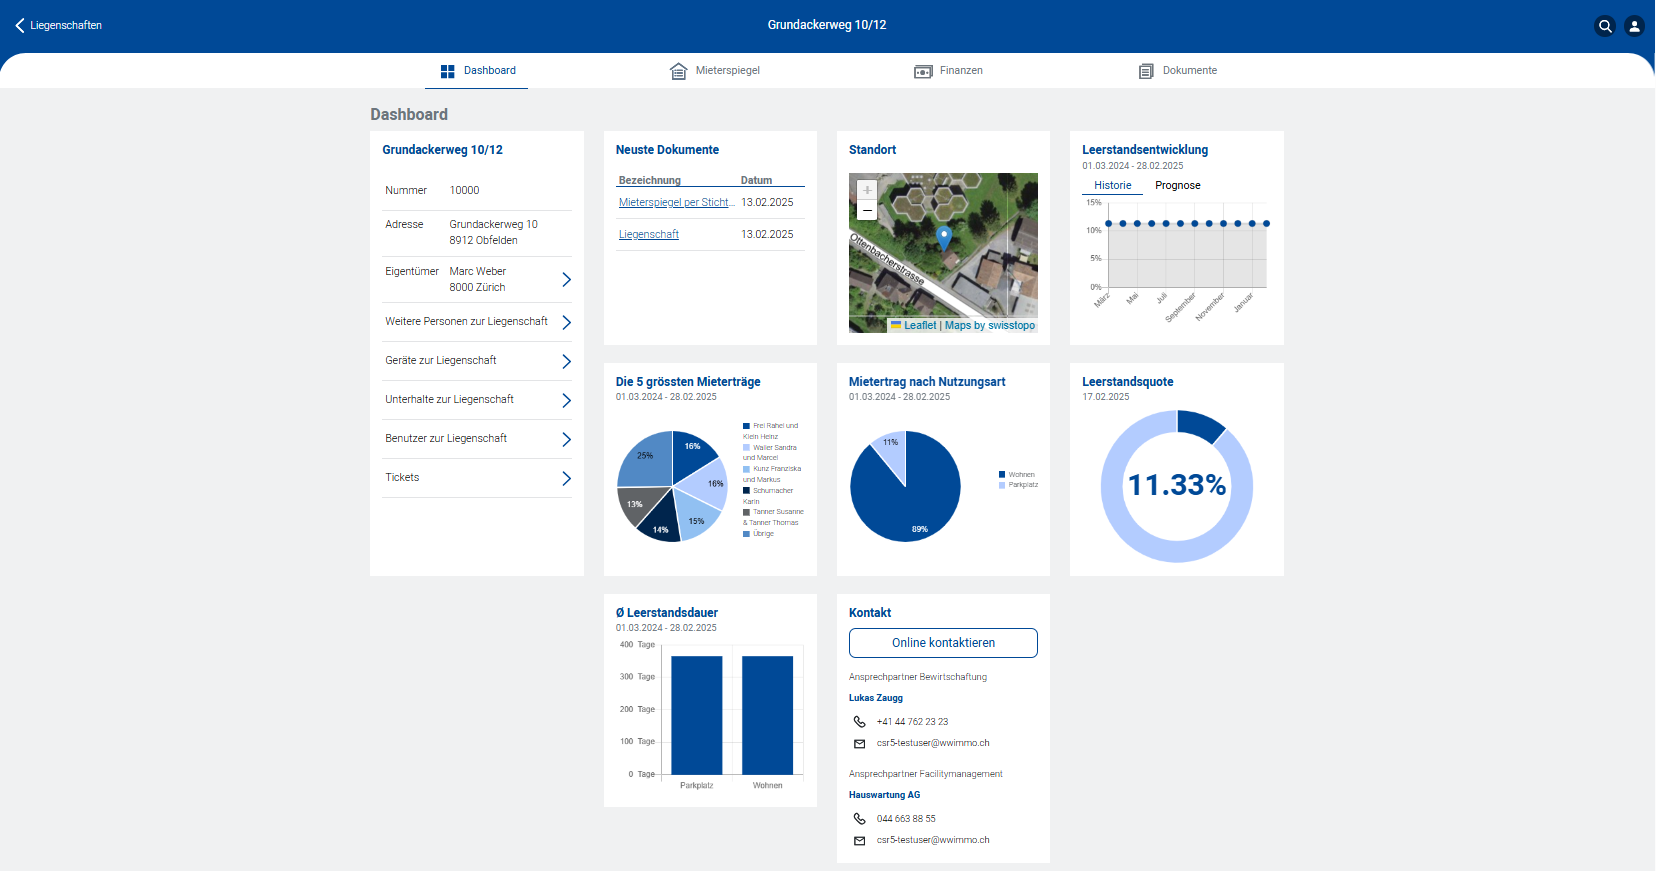This screenshot has width=1656, height=871.
Task: Switch to the Dokumente tab
Action: point(1178,71)
